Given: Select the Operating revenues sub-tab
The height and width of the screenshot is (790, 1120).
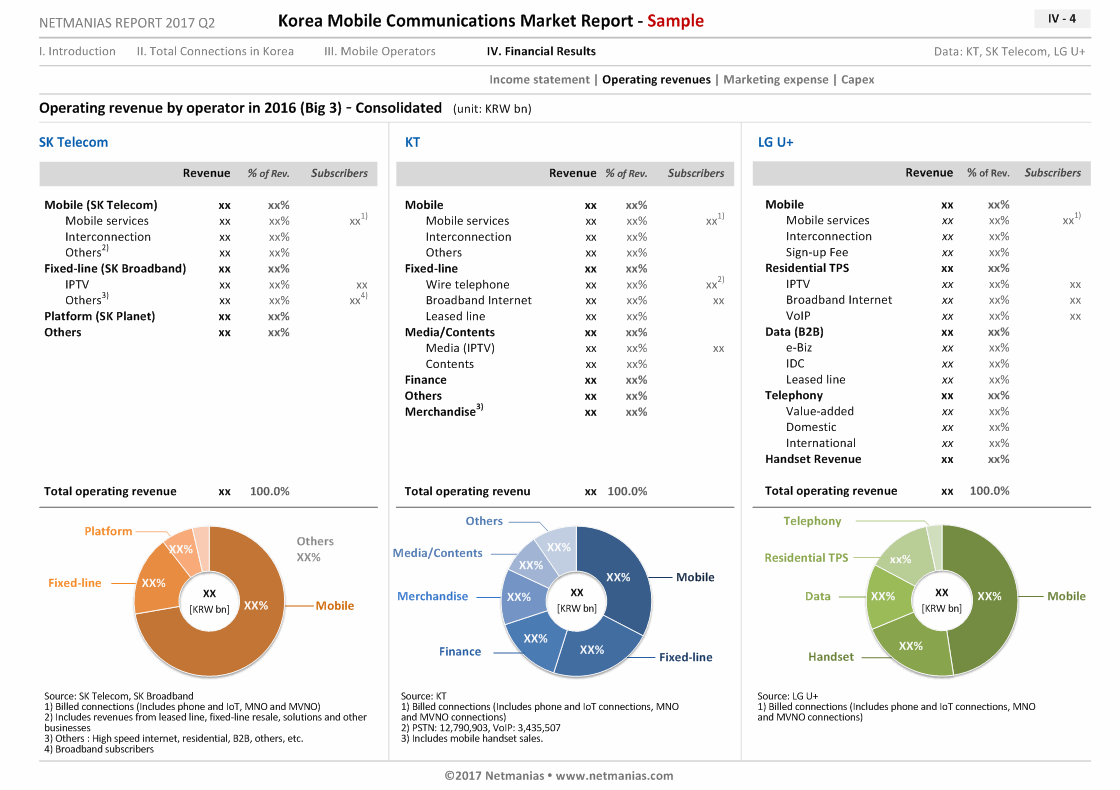Looking at the screenshot, I should point(656,79).
